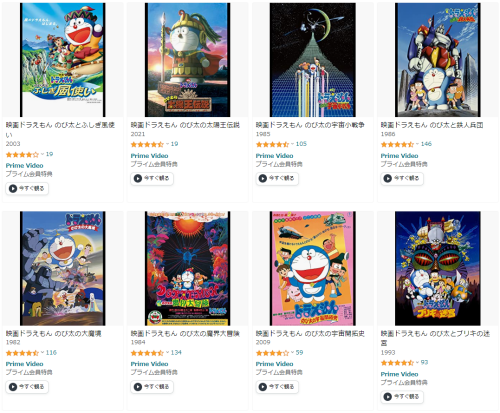The image size is (500, 413).
Task: Click 146 review count for 鉄人兵団
Action: click(x=426, y=144)
